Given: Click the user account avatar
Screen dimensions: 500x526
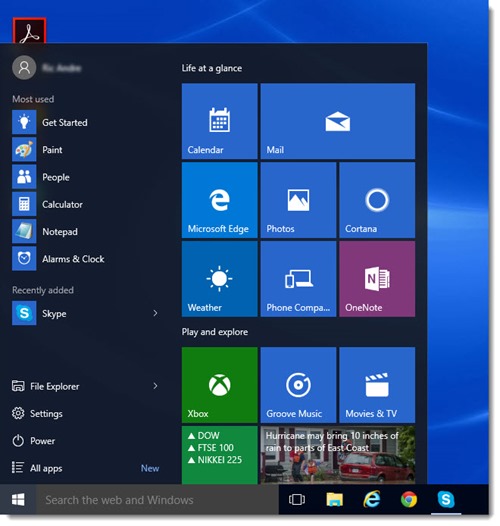Looking at the screenshot, I should tap(24, 68).
